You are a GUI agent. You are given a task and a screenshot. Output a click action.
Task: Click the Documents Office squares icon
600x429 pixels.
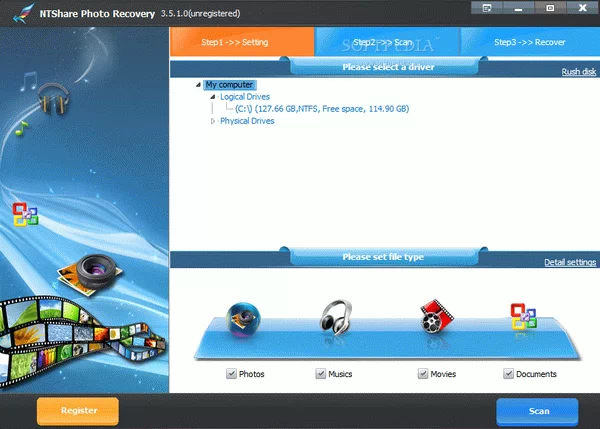pos(523,317)
